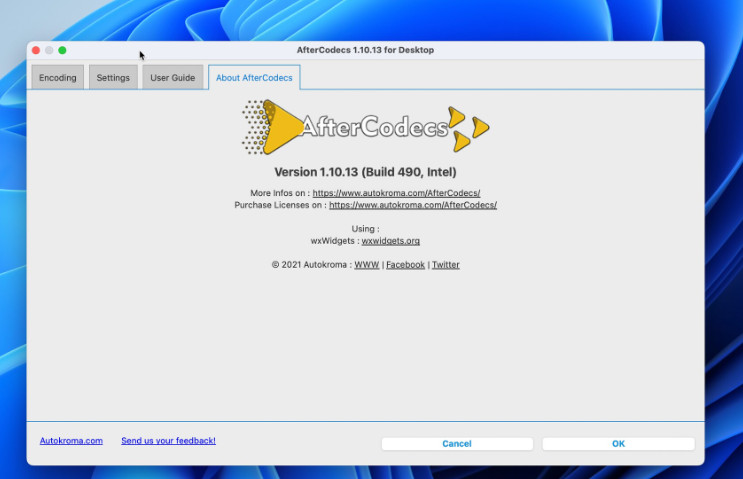Screen dimensions: 743x479
Task: Click the window title AfterCodecs 1.10.13 for Desktop
Action: pos(365,50)
